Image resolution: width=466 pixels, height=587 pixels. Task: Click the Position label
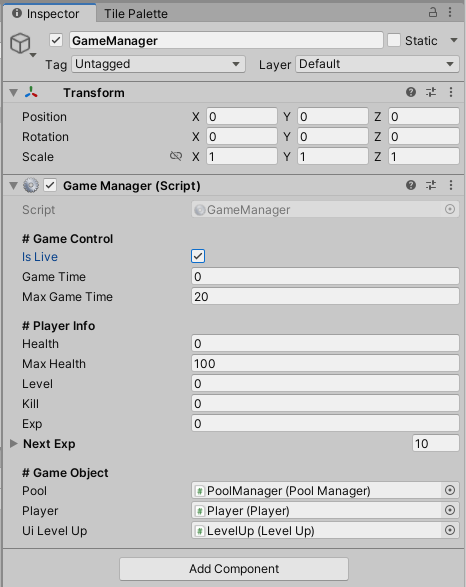(44, 117)
